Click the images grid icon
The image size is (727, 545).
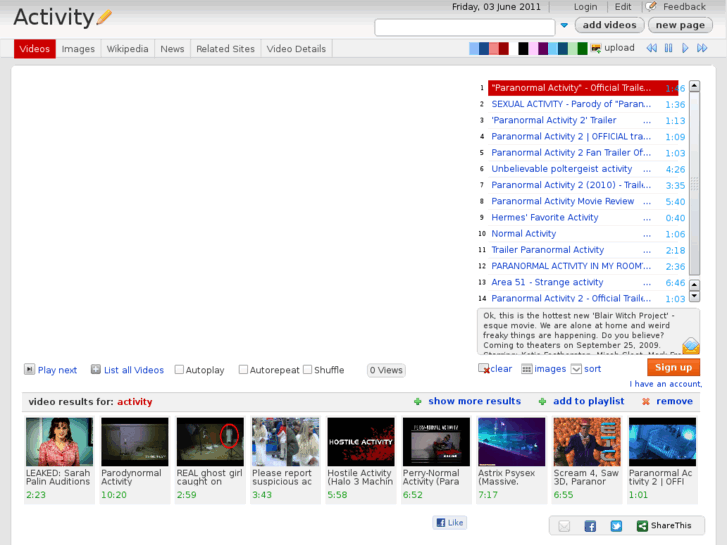point(527,369)
